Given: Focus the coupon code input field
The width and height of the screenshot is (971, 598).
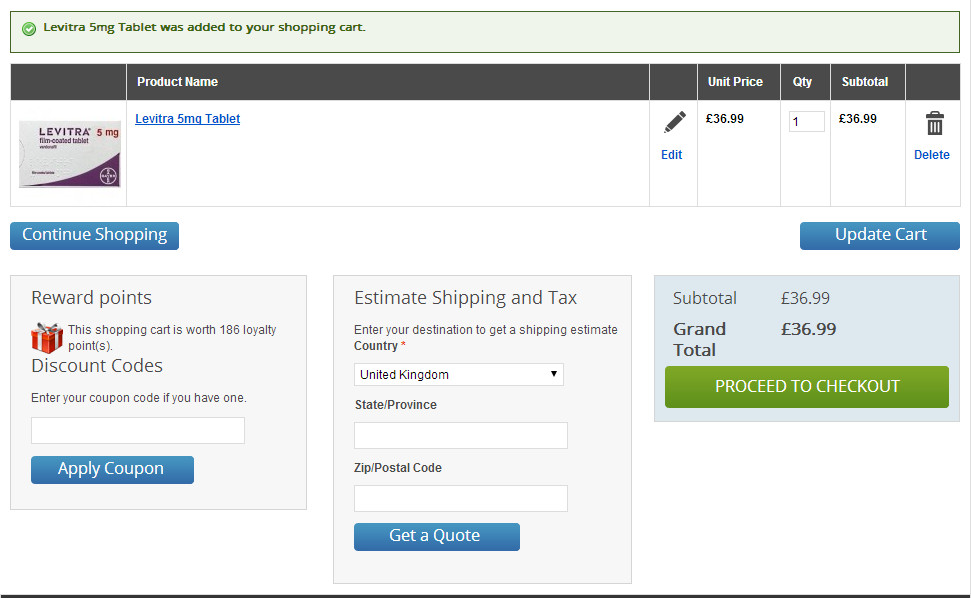Looking at the screenshot, I should coord(138,430).
